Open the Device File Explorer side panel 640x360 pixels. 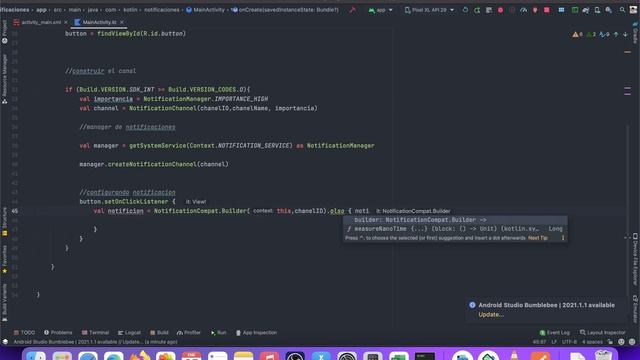tap(635, 259)
